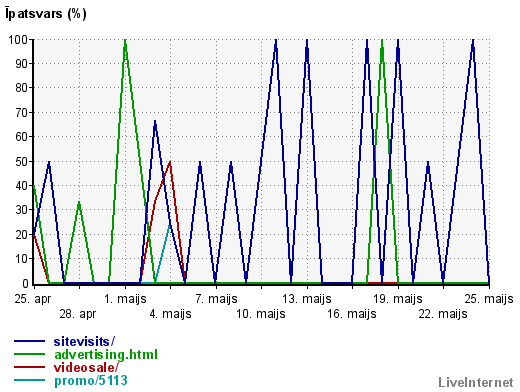Viewport: 520px width, 392px height.
Task: Click the 25. maijs date label
Action: [489, 299]
